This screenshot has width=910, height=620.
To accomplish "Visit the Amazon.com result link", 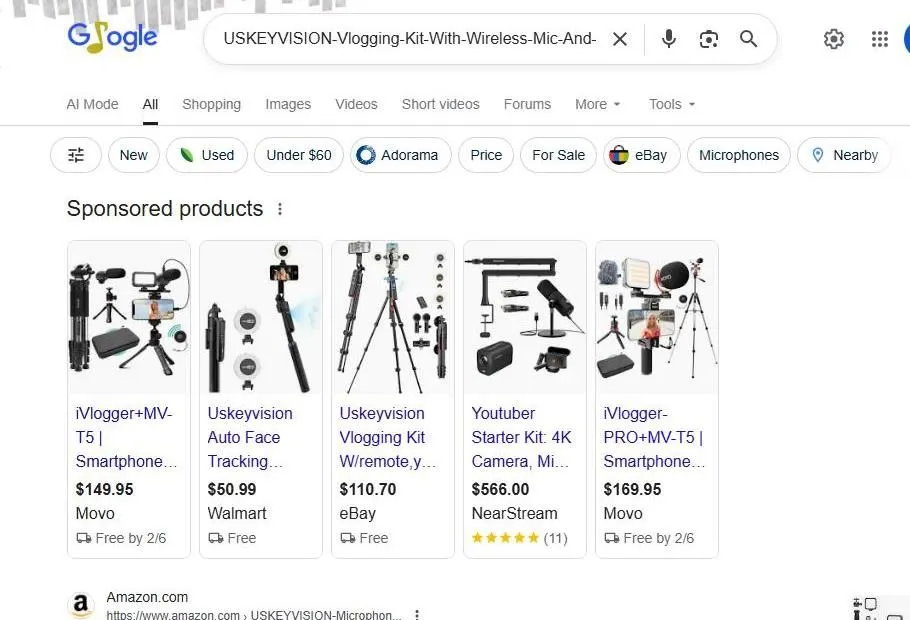I will pos(146,597).
